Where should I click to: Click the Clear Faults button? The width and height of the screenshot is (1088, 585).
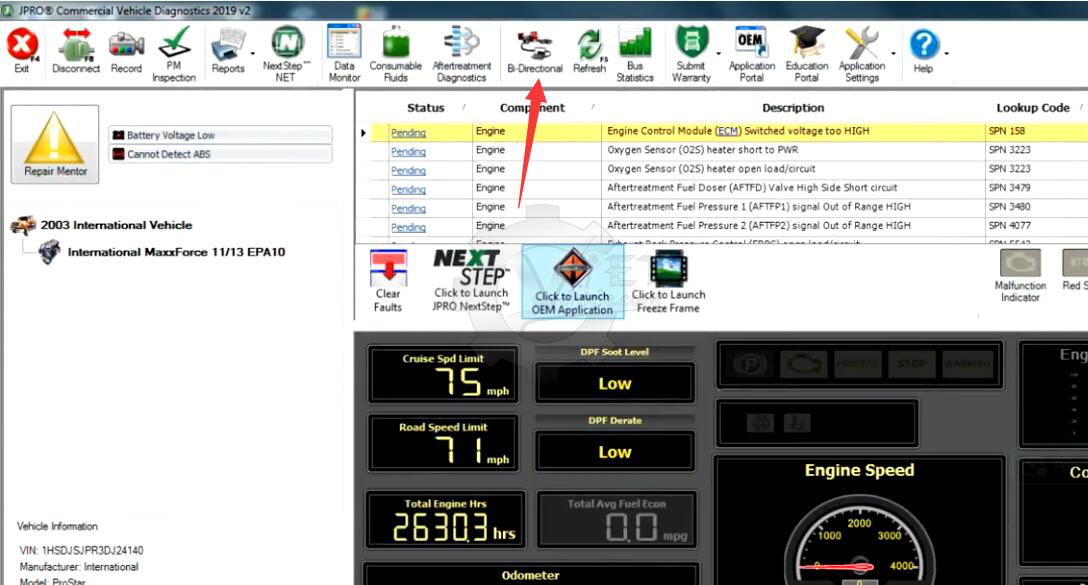388,278
